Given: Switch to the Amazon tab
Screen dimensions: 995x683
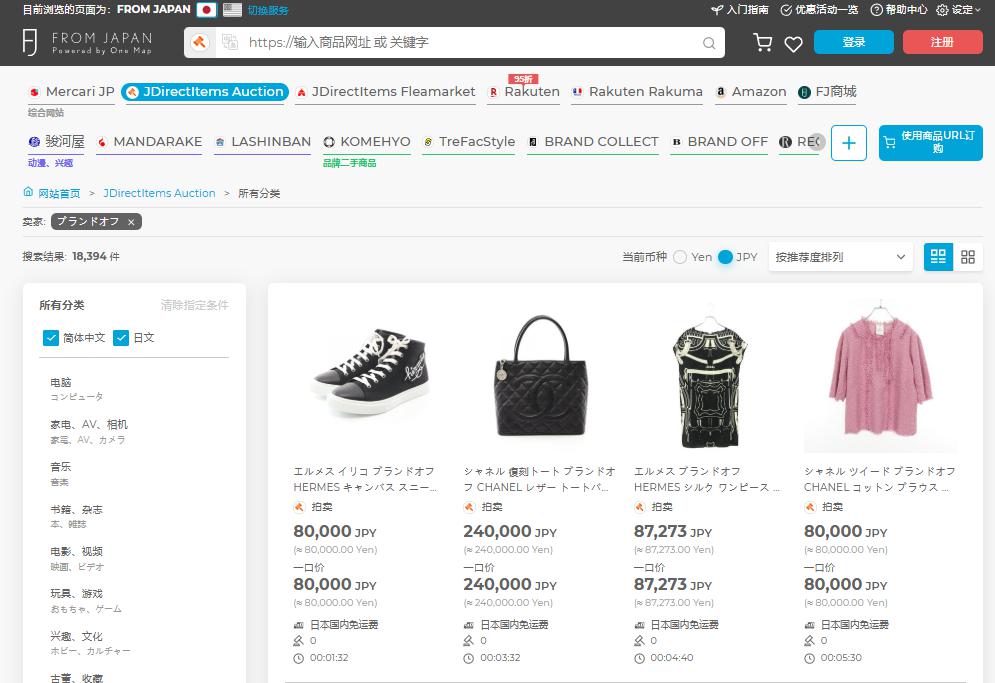Looking at the screenshot, I should point(751,92).
